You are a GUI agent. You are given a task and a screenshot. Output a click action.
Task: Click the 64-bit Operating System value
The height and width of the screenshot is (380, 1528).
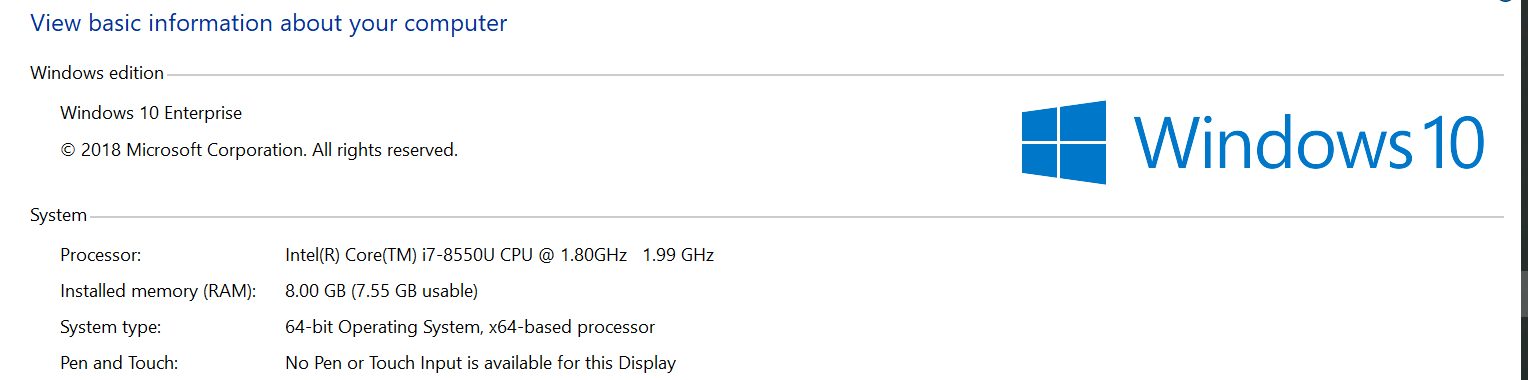(470, 327)
